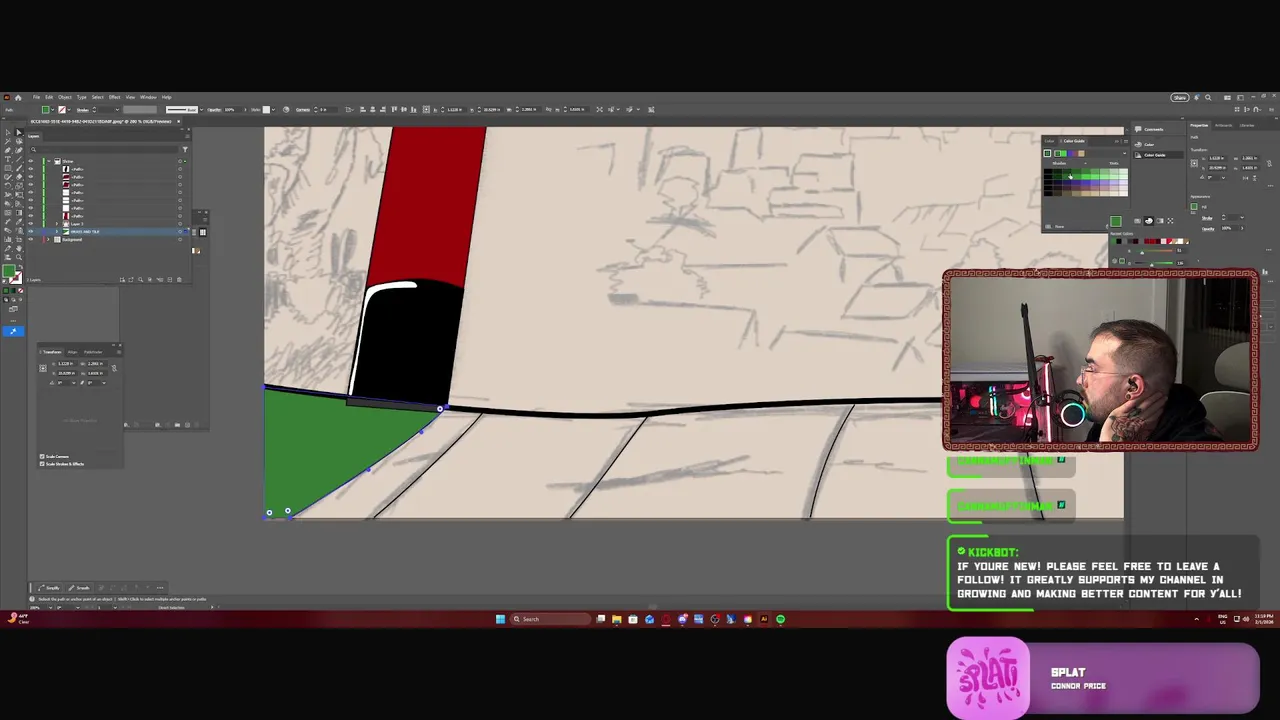Click the Layers panel filter funnel icon
1280x720 pixels.
tap(185, 150)
